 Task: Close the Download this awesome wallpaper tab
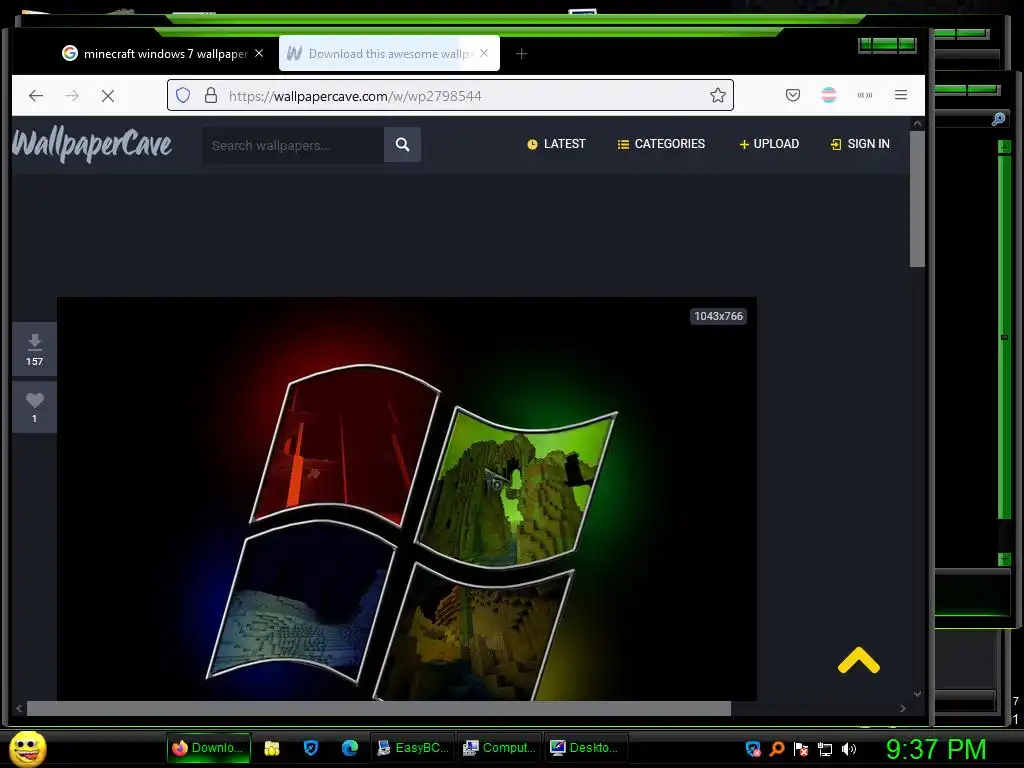click(484, 54)
